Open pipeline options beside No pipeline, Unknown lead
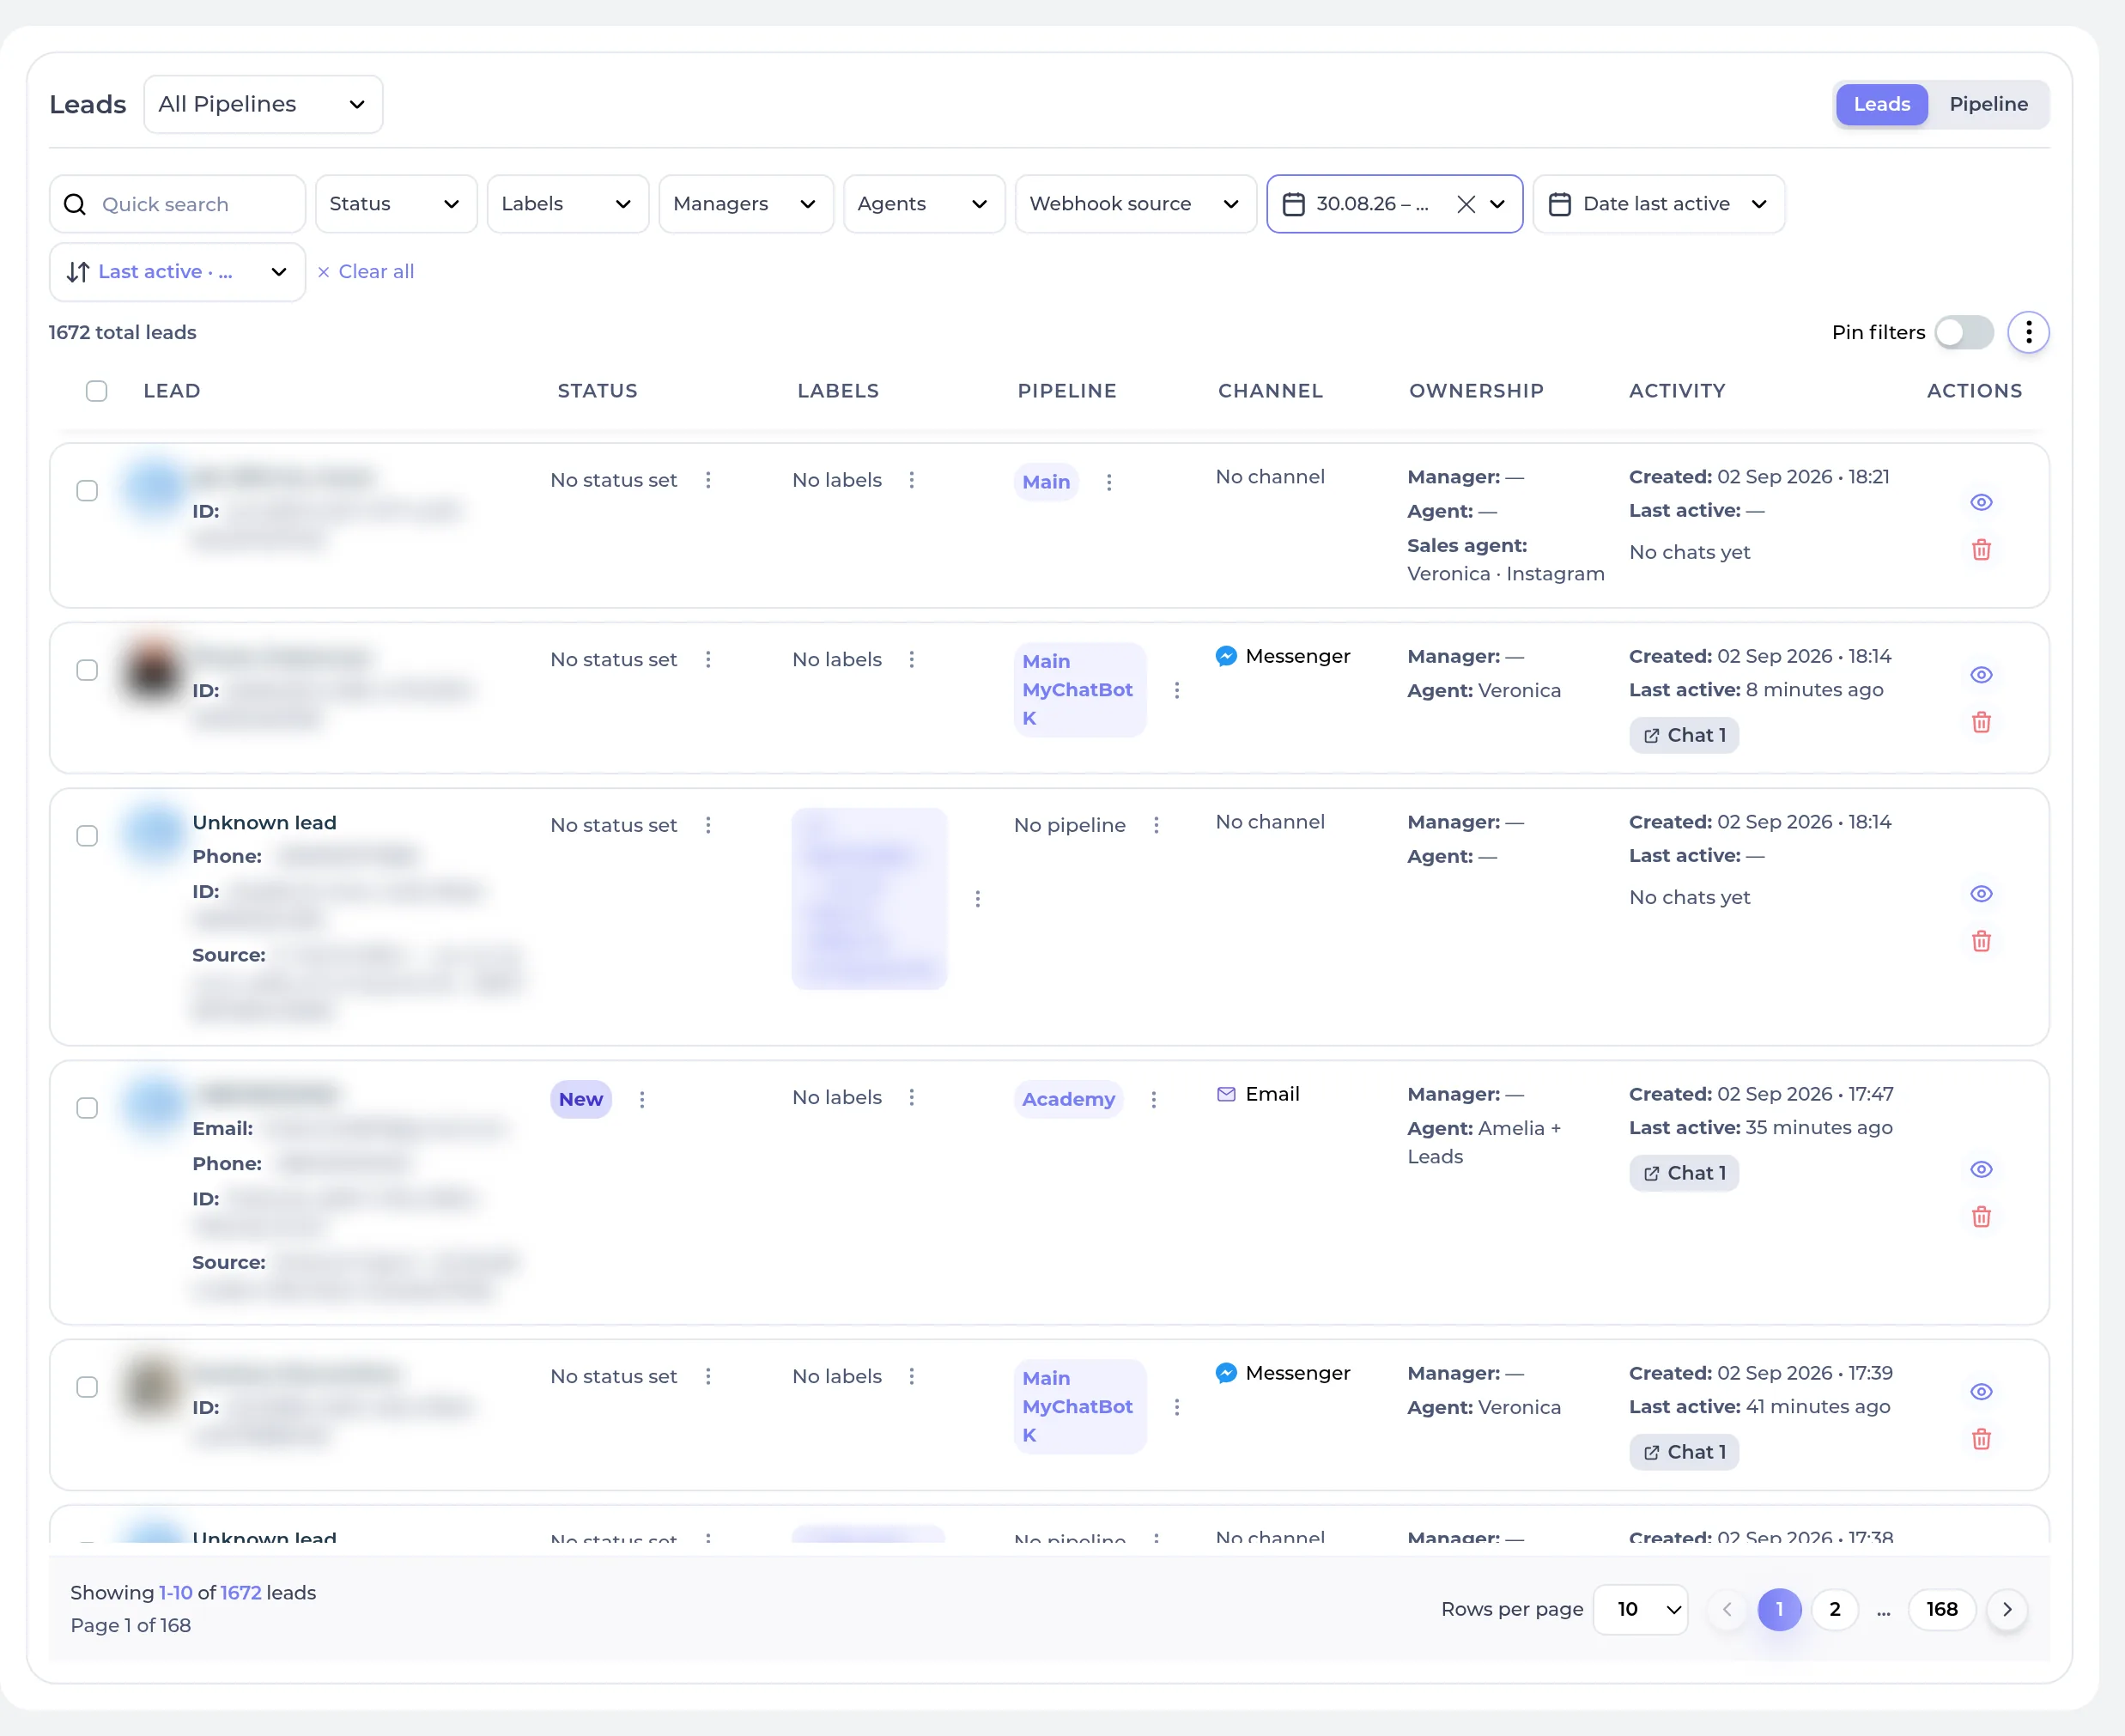This screenshot has width=2125, height=1736. (x=1157, y=825)
